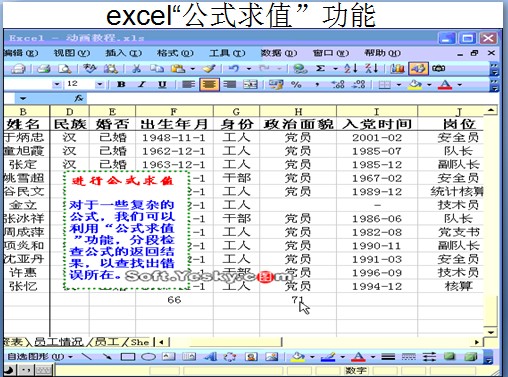Open Print Preview magnifier icon
This screenshot has width=508, height=377.
pyautogui.click(x=65, y=69)
